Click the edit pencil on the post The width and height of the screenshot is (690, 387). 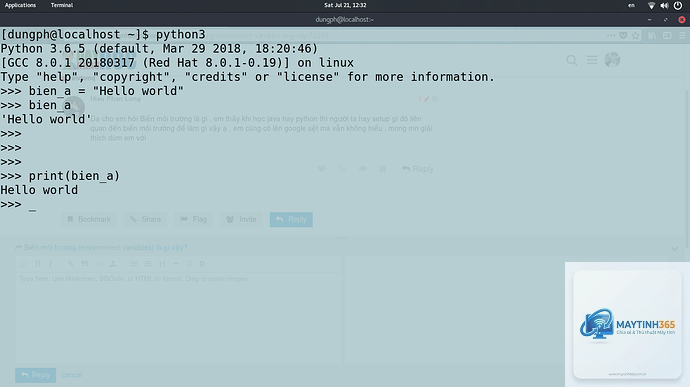click(426, 100)
